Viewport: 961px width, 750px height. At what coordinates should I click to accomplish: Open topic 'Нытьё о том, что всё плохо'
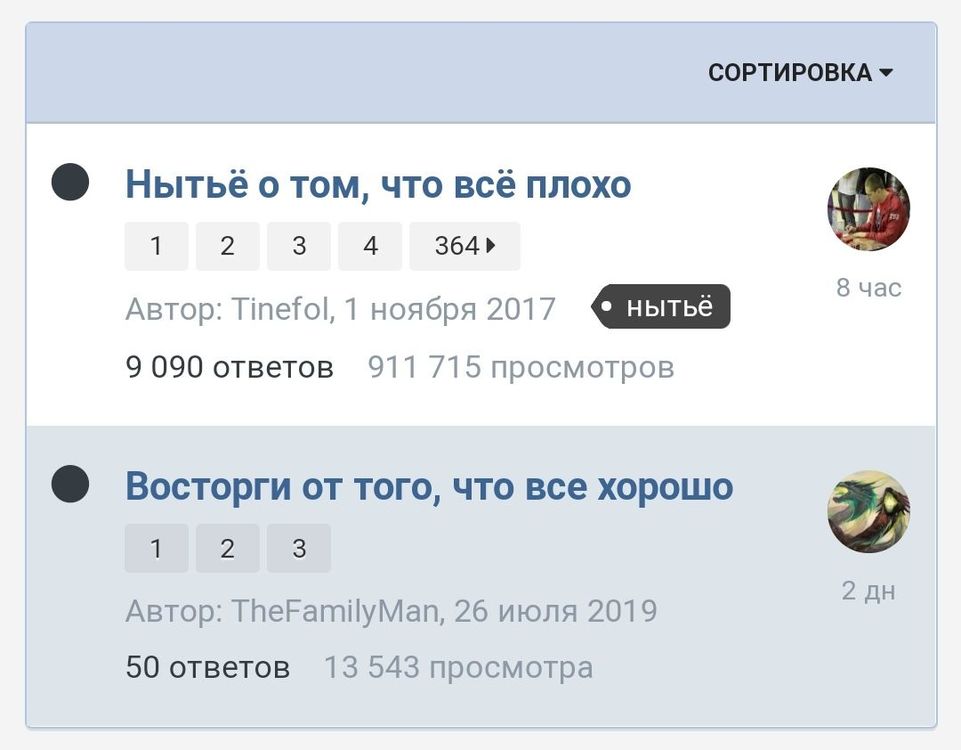click(378, 185)
